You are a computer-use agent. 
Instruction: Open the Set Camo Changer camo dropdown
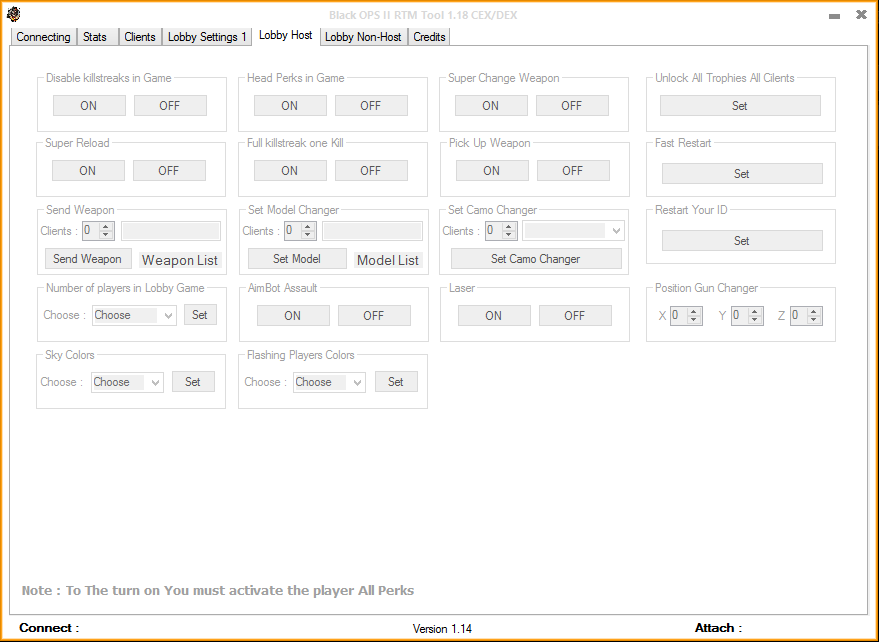(573, 230)
